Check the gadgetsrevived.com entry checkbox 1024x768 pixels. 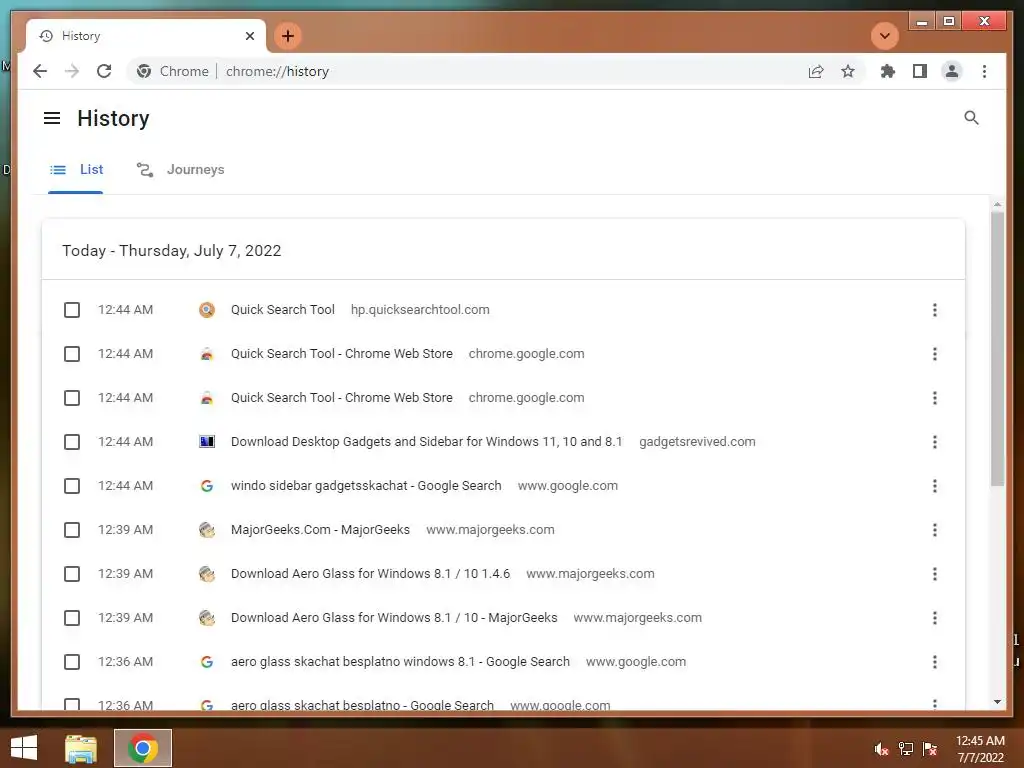pyautogui.click(x=72, y=442)
